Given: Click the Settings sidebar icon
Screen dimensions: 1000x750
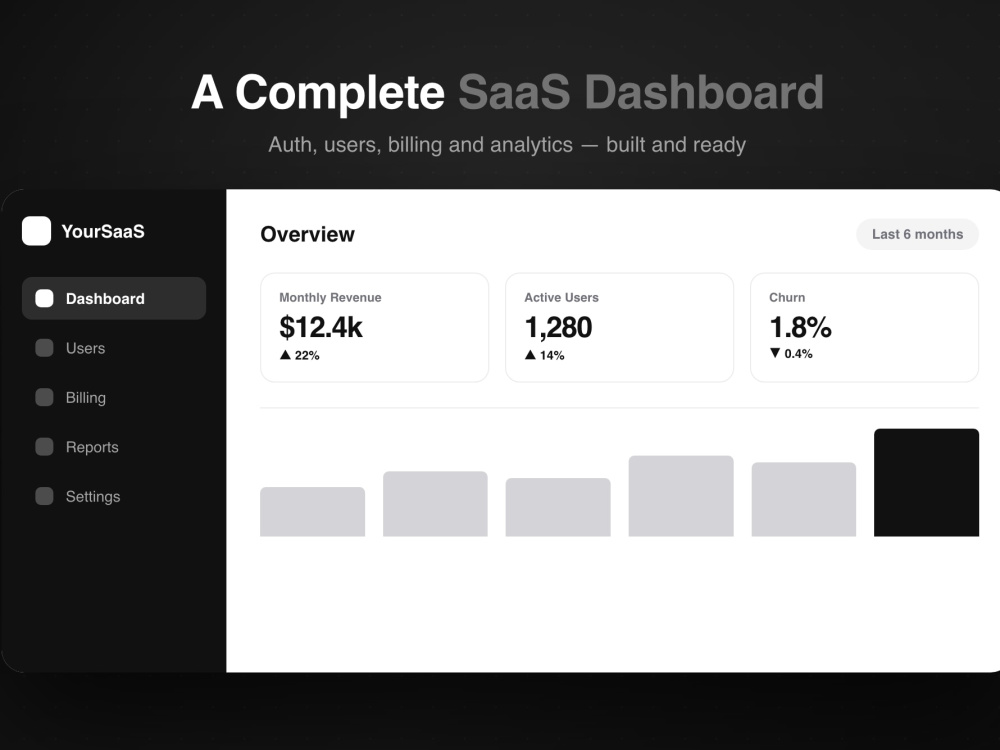Looking at the screenshot, I should coord(44,496).
